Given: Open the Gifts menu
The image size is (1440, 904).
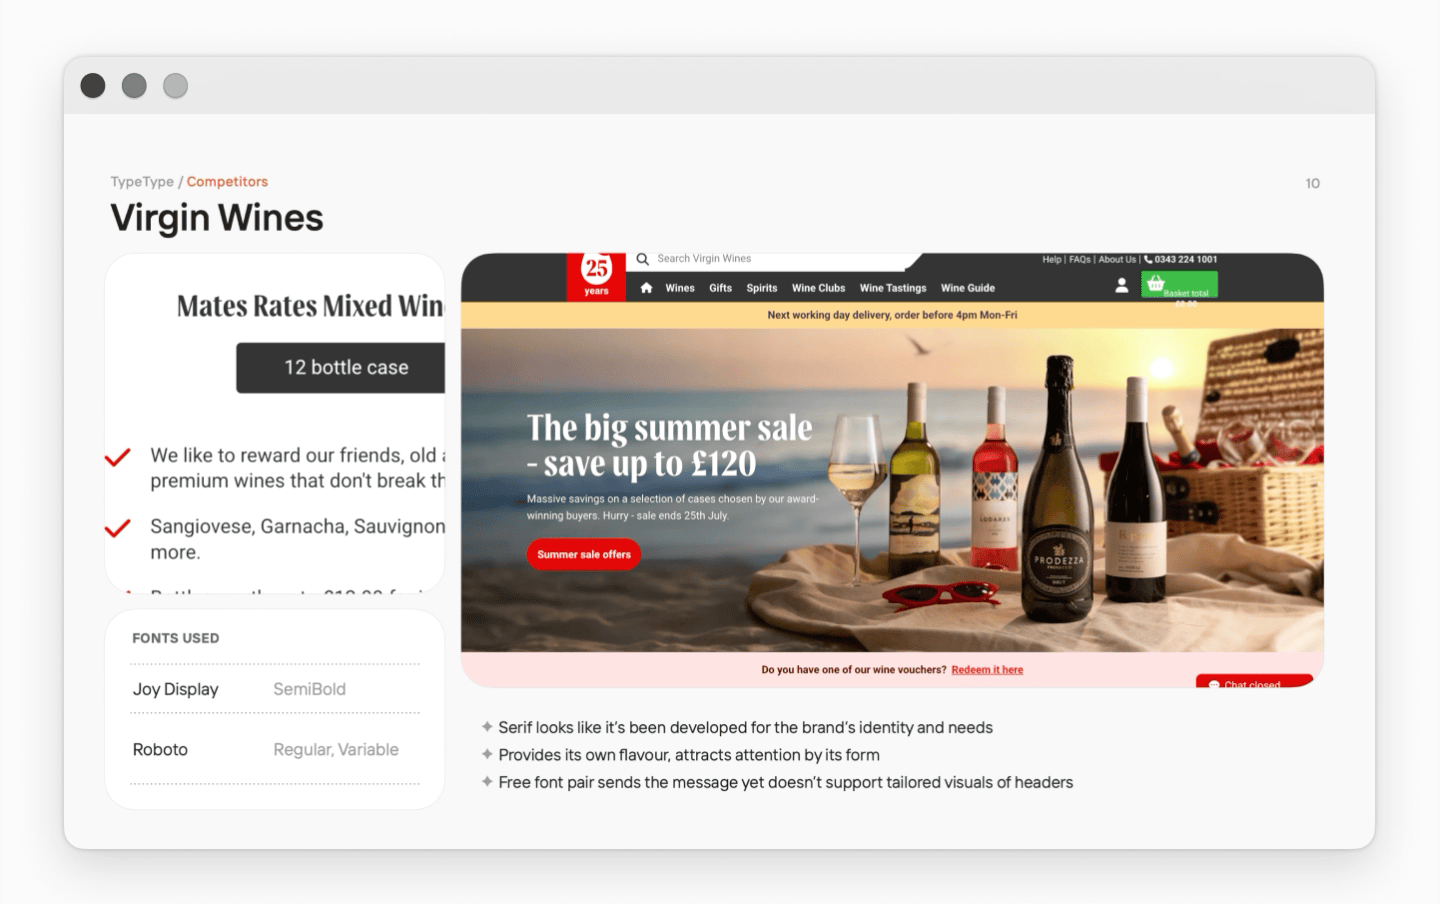Looking at the screenshot, I should tap(721, 288).
